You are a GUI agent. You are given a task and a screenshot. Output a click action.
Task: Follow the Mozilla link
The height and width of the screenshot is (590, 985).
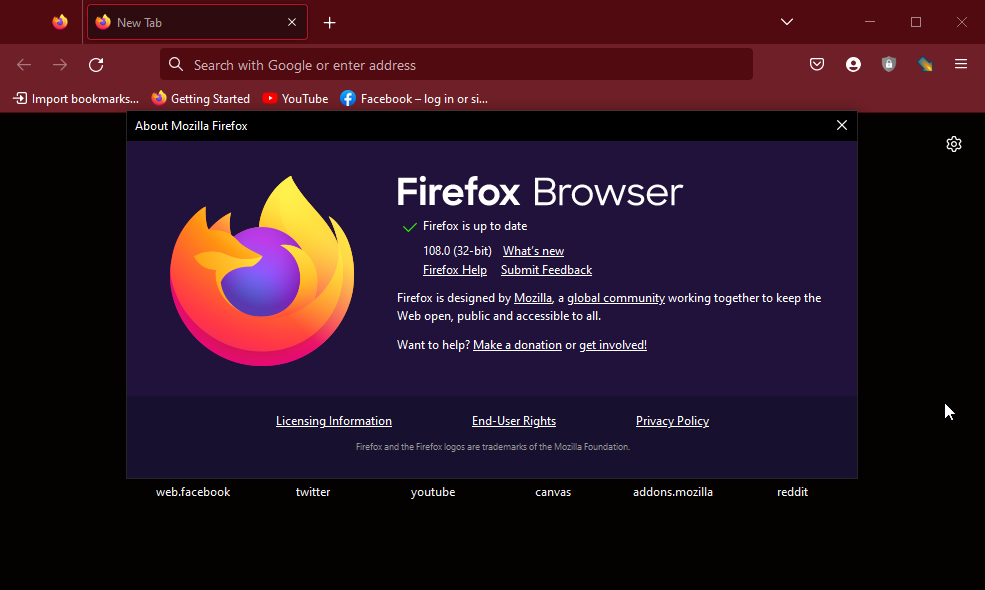tap(533, 298)
